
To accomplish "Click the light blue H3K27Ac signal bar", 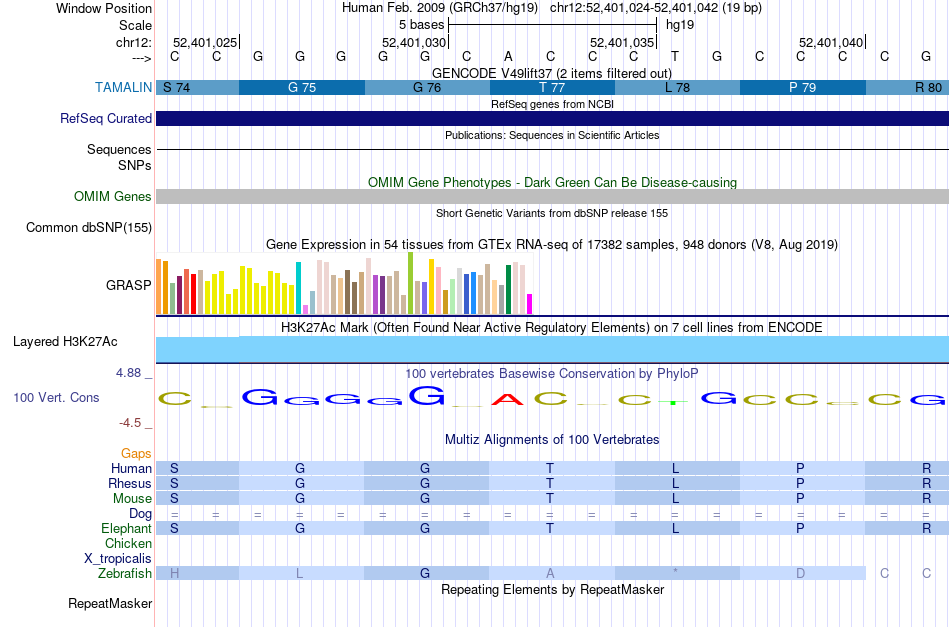I will (x=553, y=350).
